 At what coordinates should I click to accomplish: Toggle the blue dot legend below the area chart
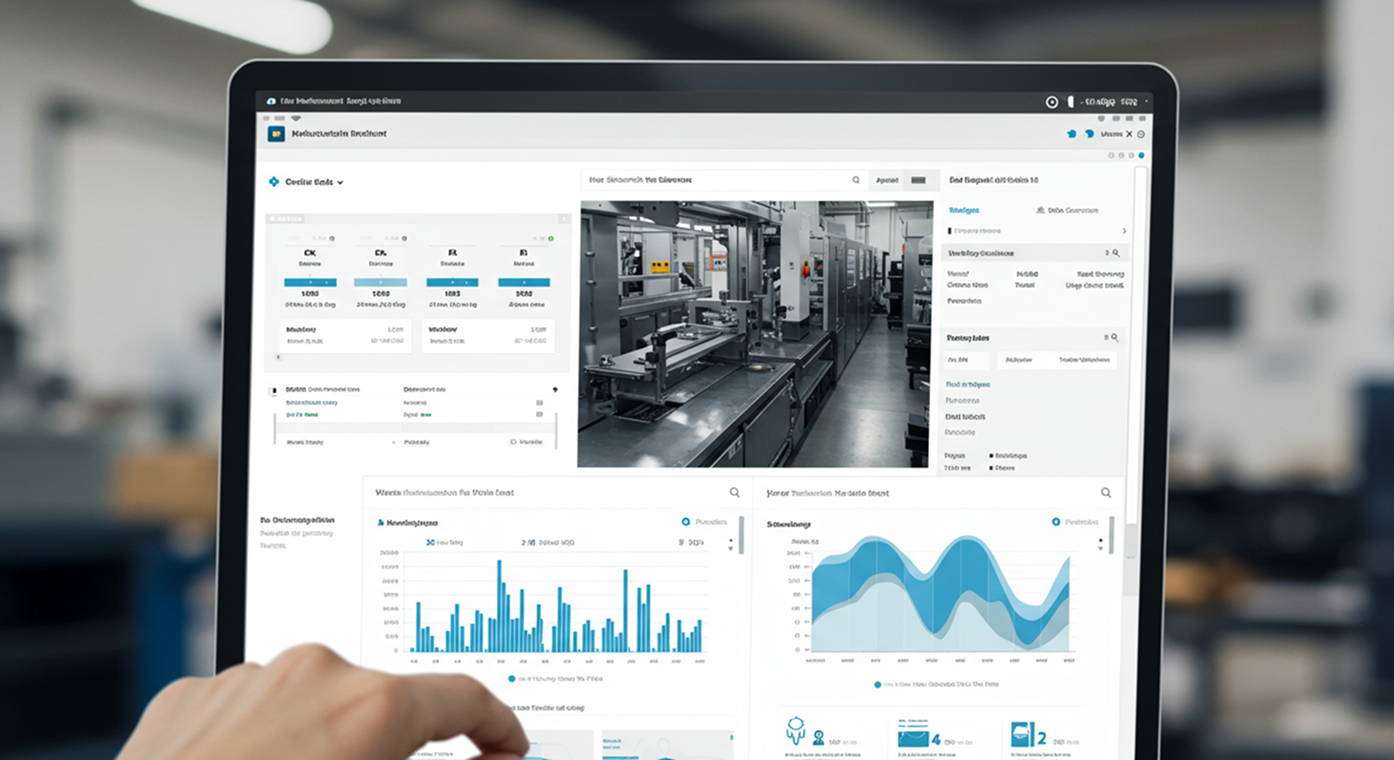(x=878, y=685)
